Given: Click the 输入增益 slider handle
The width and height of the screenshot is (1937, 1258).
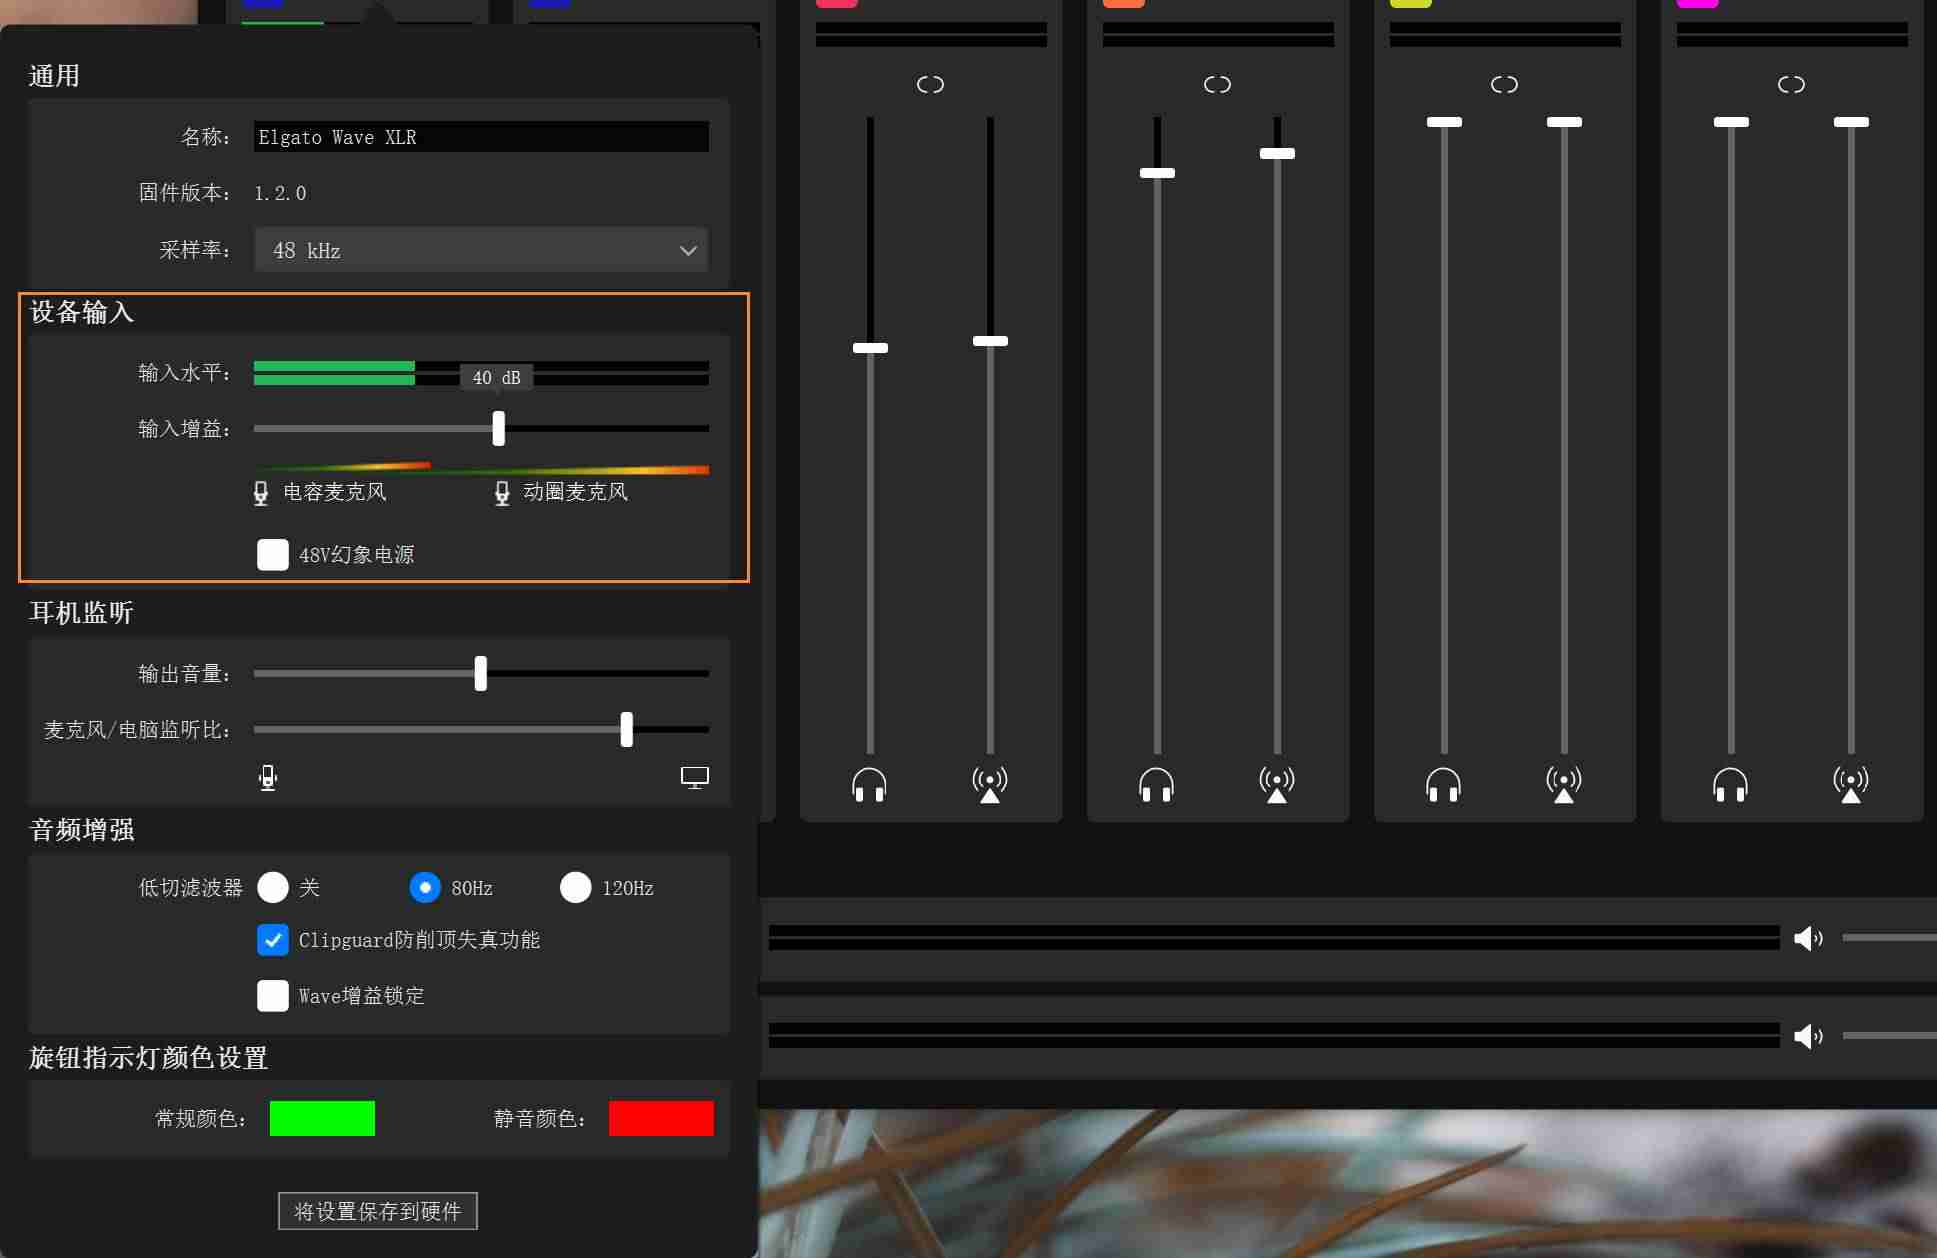Looking at the screenshot, I should coord(499,428).
